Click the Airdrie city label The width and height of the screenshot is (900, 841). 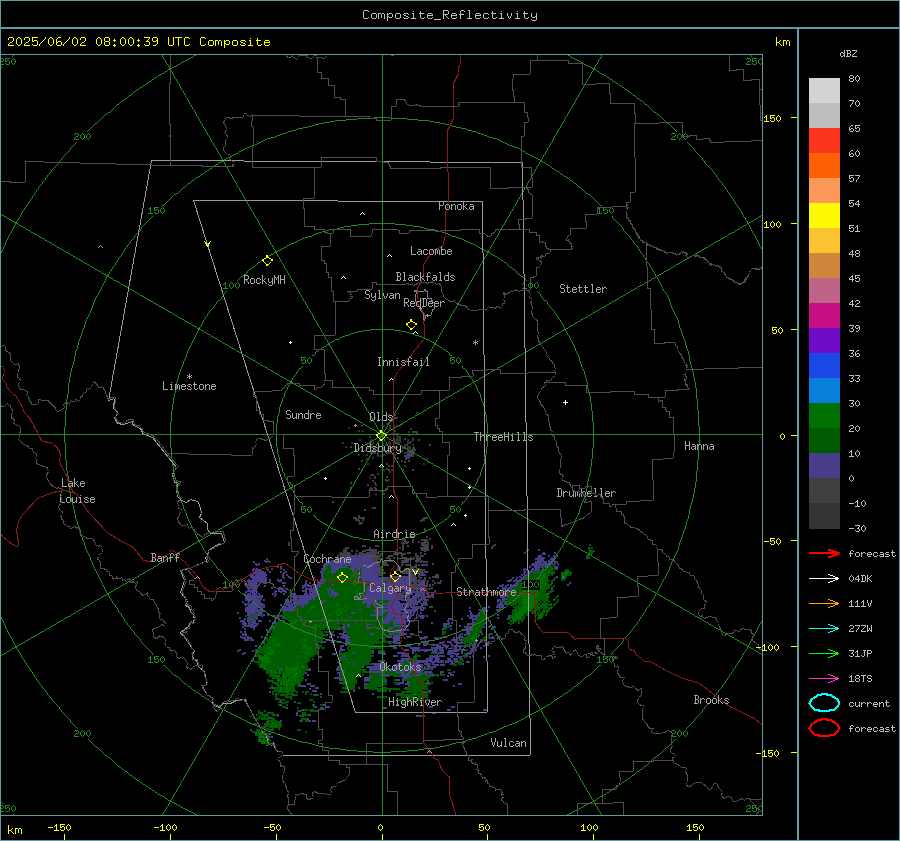[394, 534]
